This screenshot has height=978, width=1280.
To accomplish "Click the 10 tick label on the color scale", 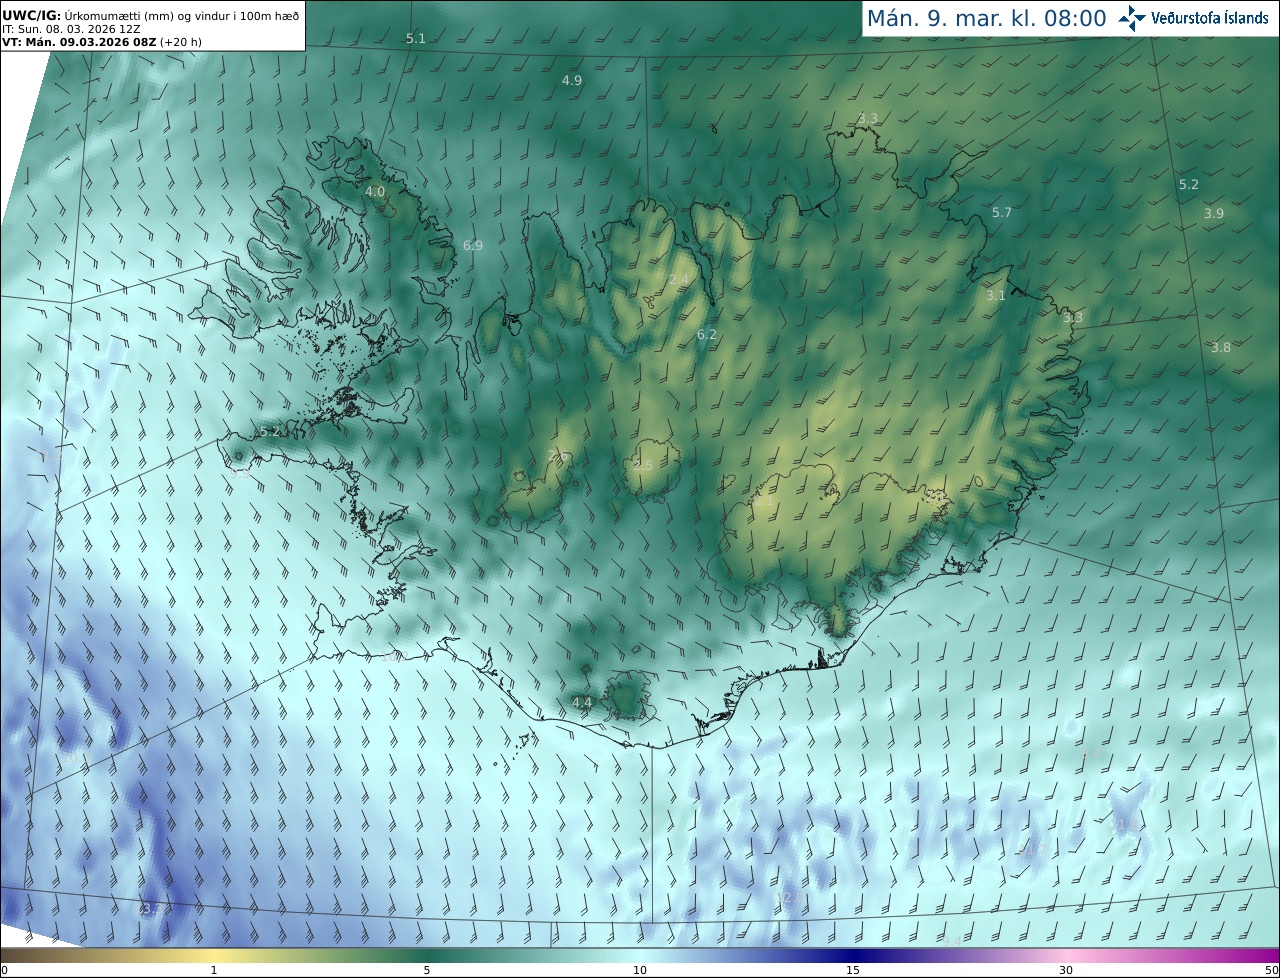I will (x=640, y=970).
